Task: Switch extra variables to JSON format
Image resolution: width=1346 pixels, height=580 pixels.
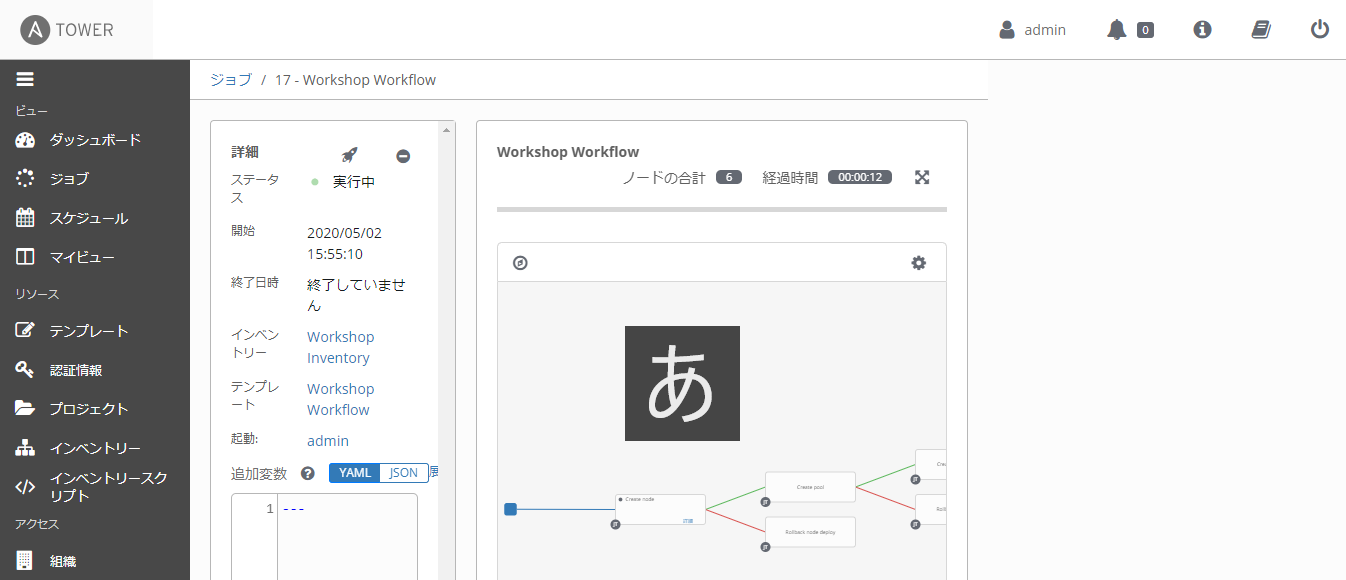Action: tap(402, 472)
